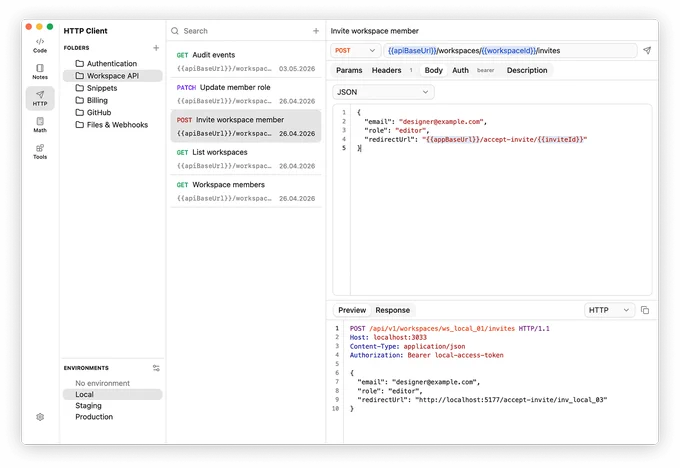Open the JSON body type dropdown
Image resolution: width=680 pixels, height=468 pixels.
tap(383, 92)
